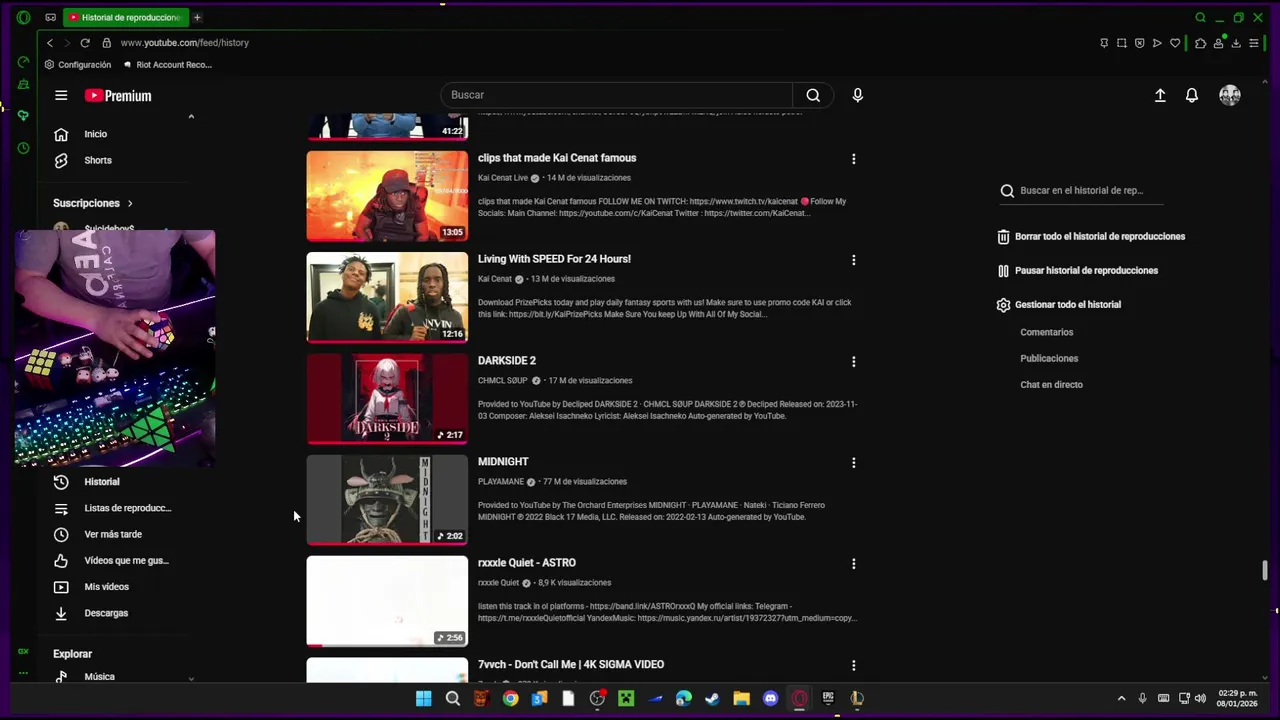This screenshot has width=1280, height=720.
Task: Open three-dot menu for DARKSIDE 2
Action: [x=853, y=361]
